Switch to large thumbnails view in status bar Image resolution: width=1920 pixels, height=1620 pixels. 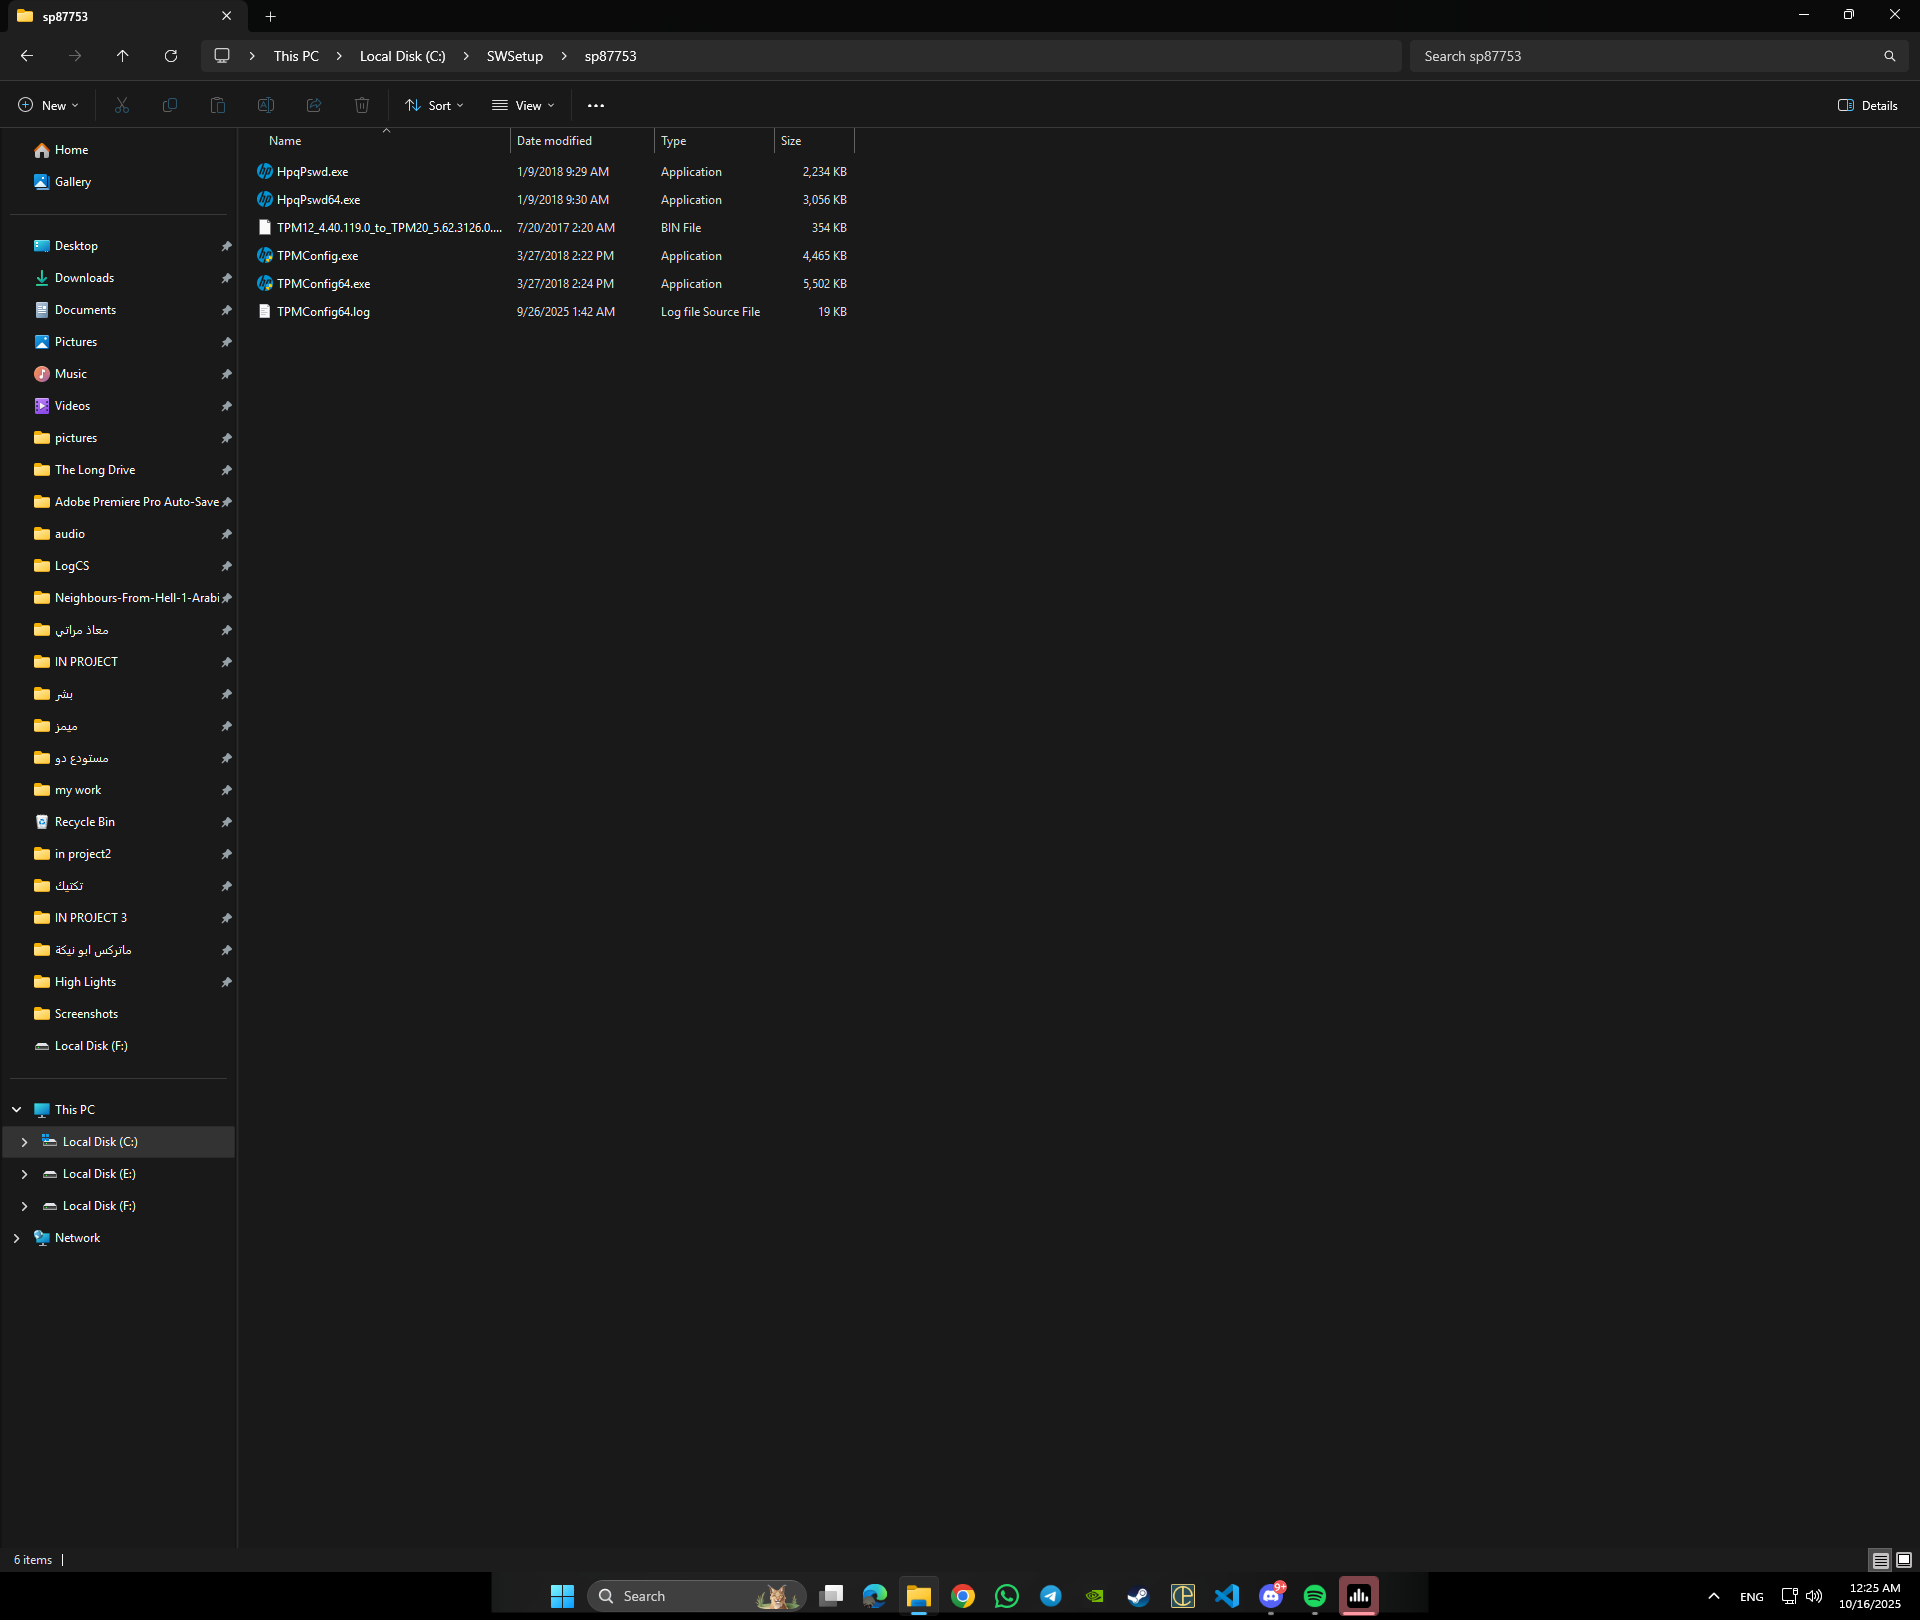click(1904, 1560)
